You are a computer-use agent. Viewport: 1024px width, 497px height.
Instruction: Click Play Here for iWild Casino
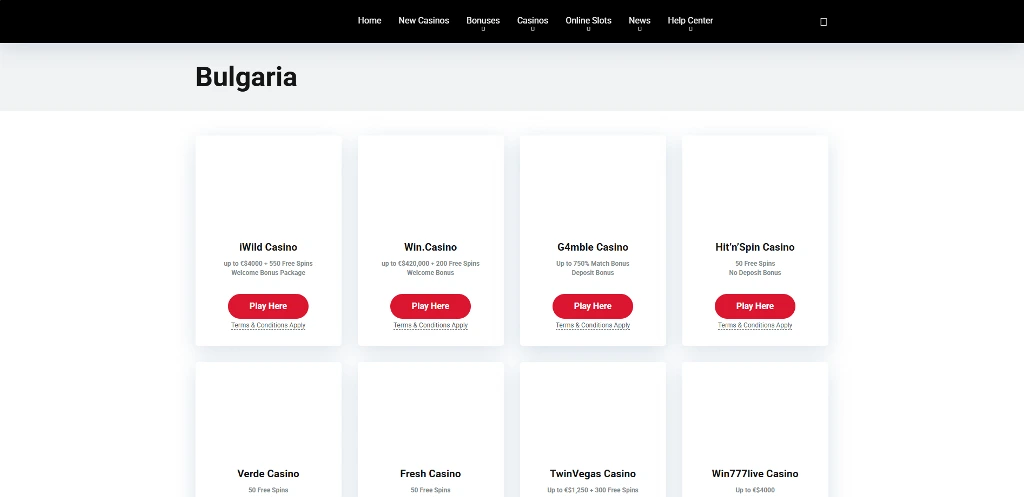(x=268, y=306)
